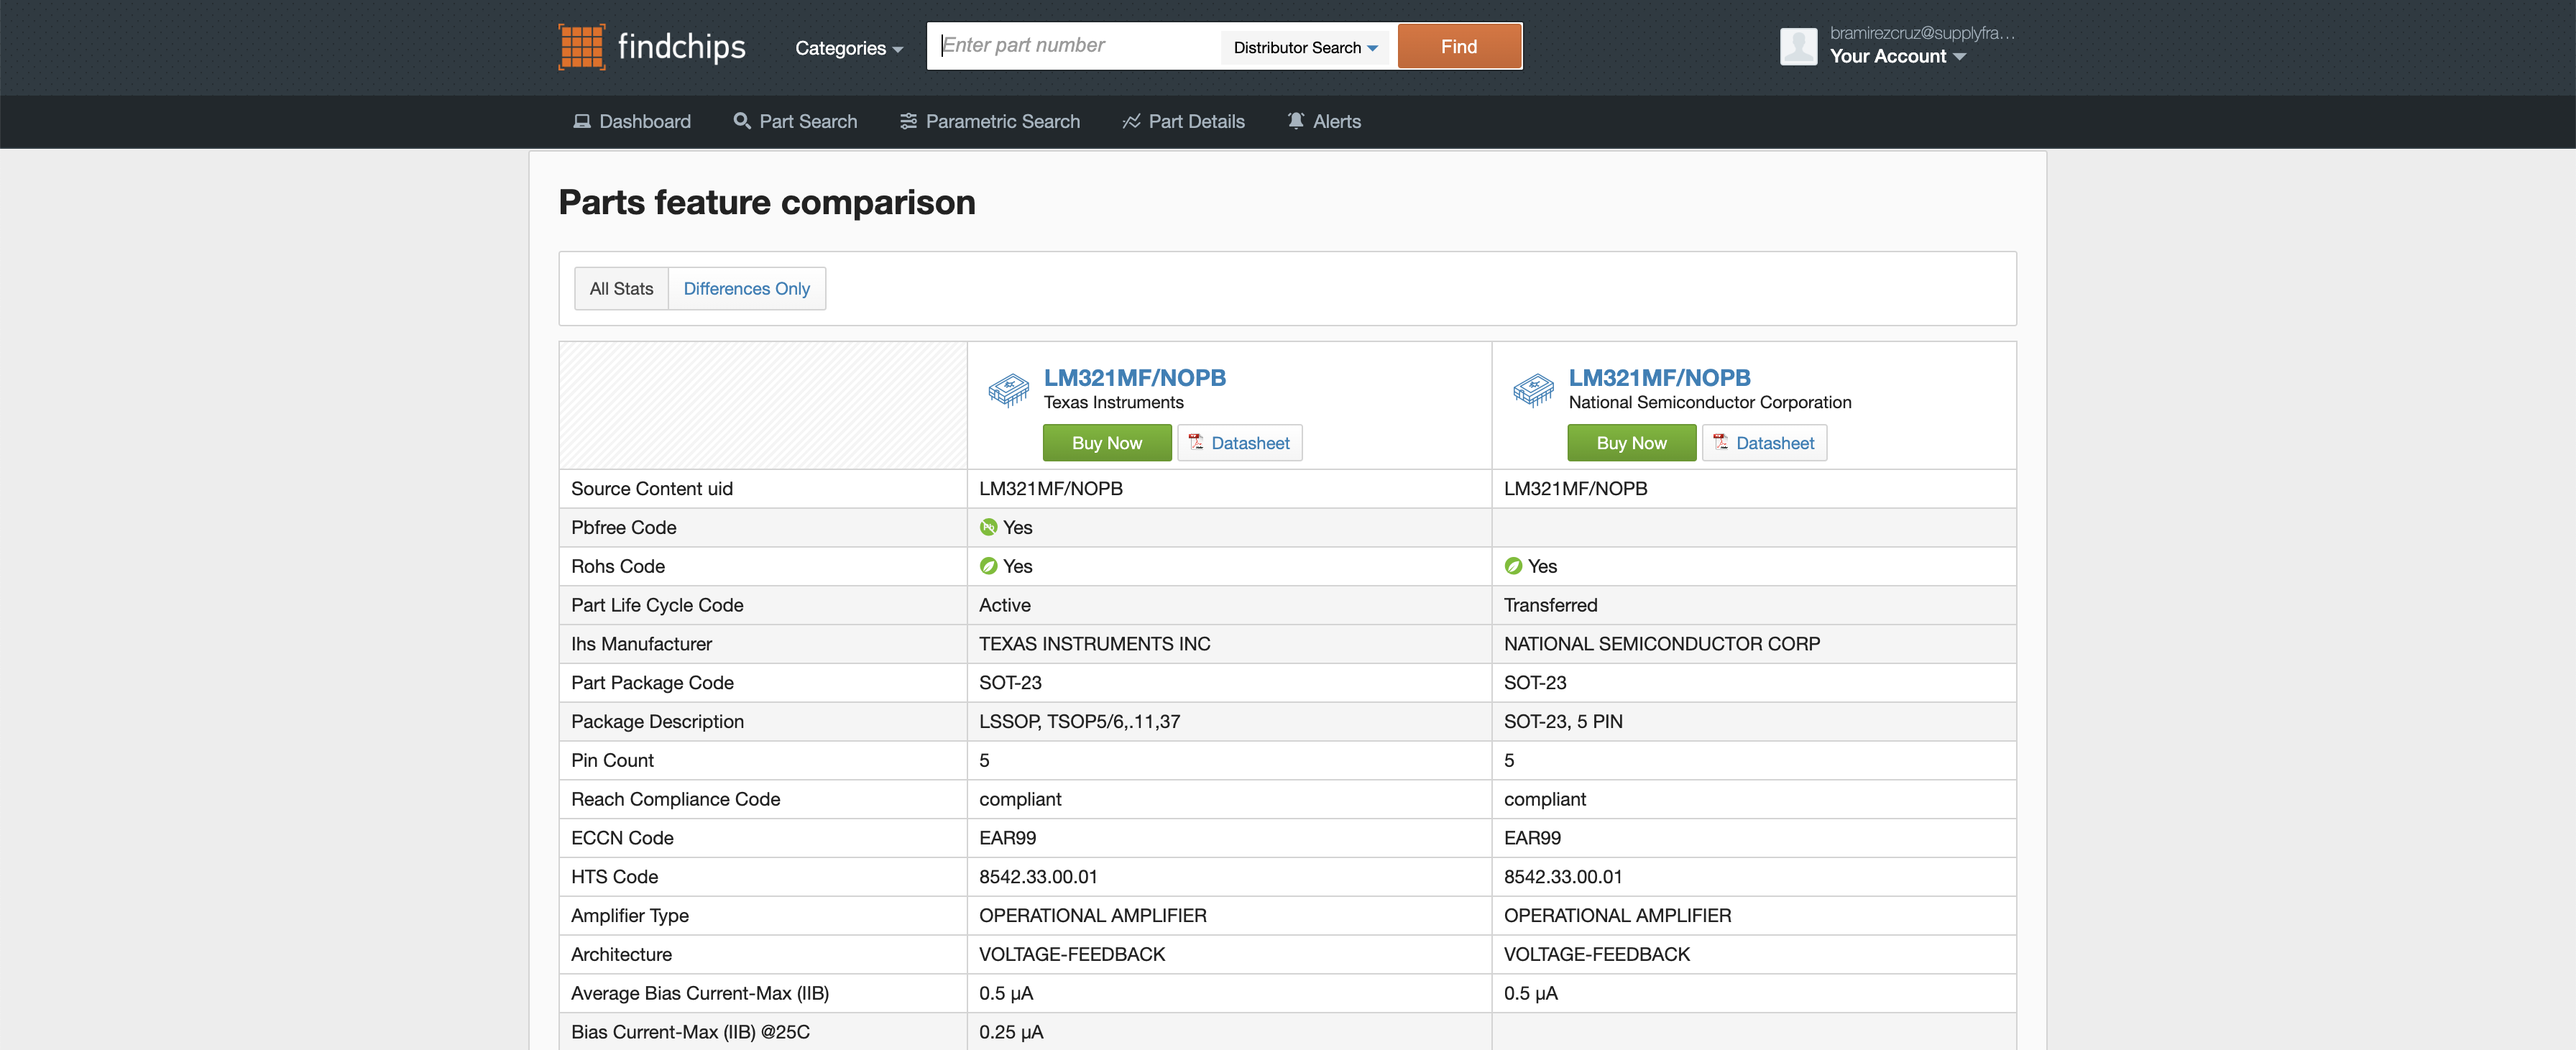Viewport: 2576px width, 1050px height.
Task: Open Datasheet for National Semiconductor part
Action: pos(1764,443)
